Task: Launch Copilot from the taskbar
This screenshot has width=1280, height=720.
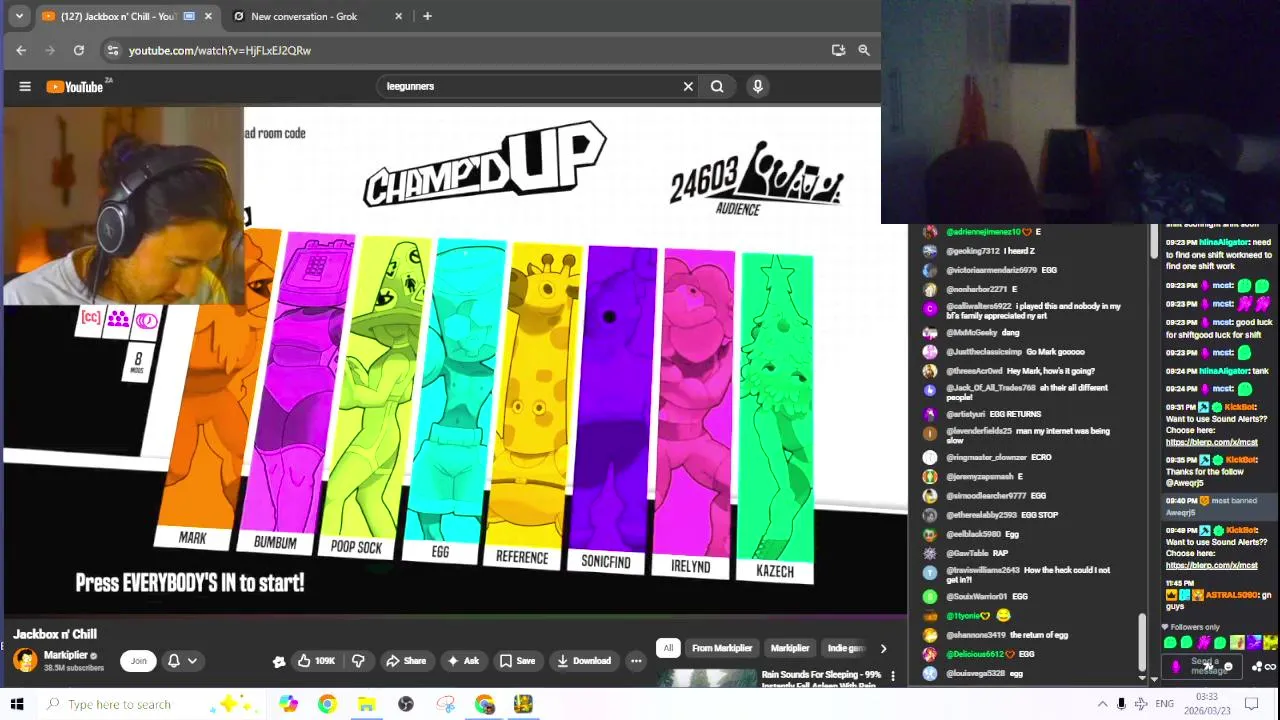Action: (x=288, y=704)
